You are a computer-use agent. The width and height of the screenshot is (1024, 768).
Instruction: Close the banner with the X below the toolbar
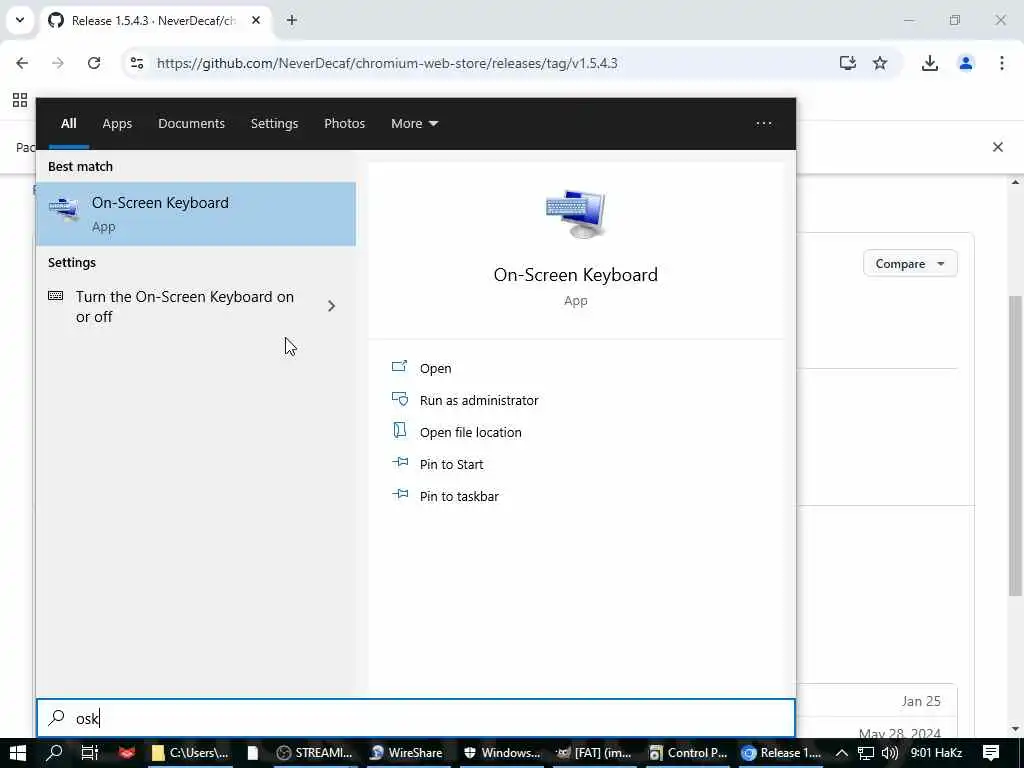(997, 147)
